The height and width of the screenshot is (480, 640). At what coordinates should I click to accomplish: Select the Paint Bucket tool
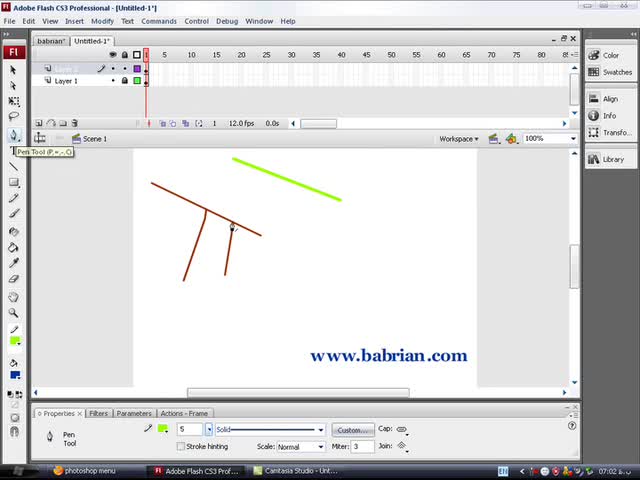tap(13, 247)
